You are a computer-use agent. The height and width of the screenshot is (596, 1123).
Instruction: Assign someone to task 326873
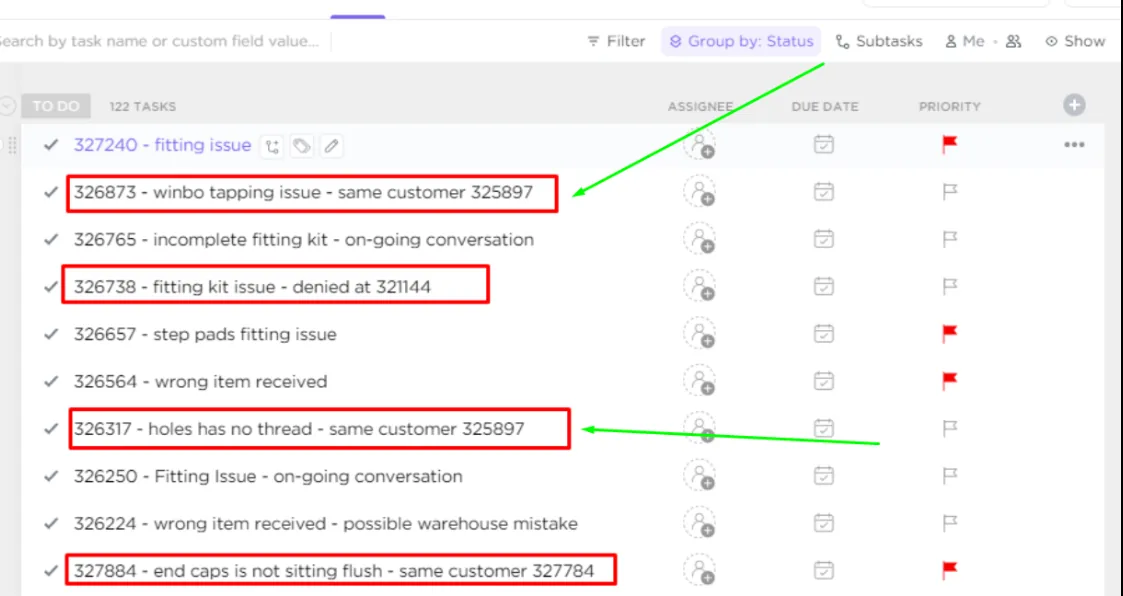[700, 191]
